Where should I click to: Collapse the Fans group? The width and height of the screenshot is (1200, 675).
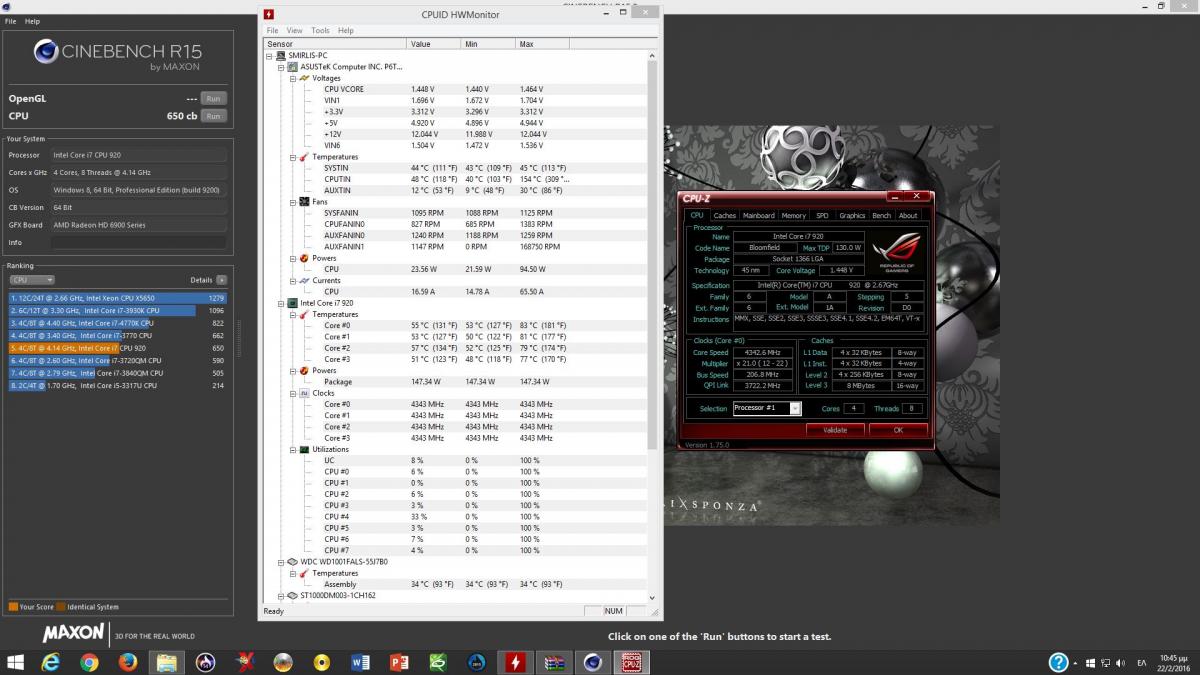tap(292, 201)
